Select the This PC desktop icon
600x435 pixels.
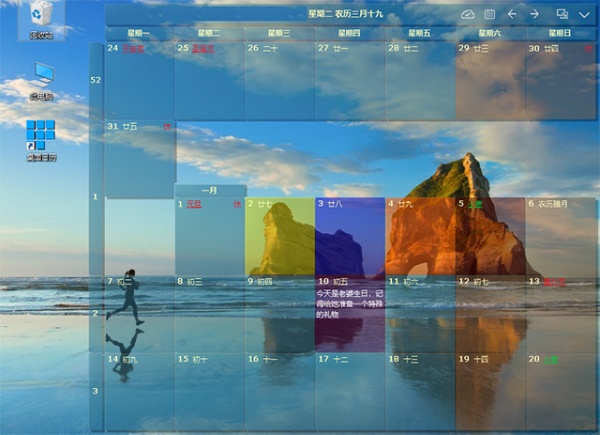(x=41, y=81)
